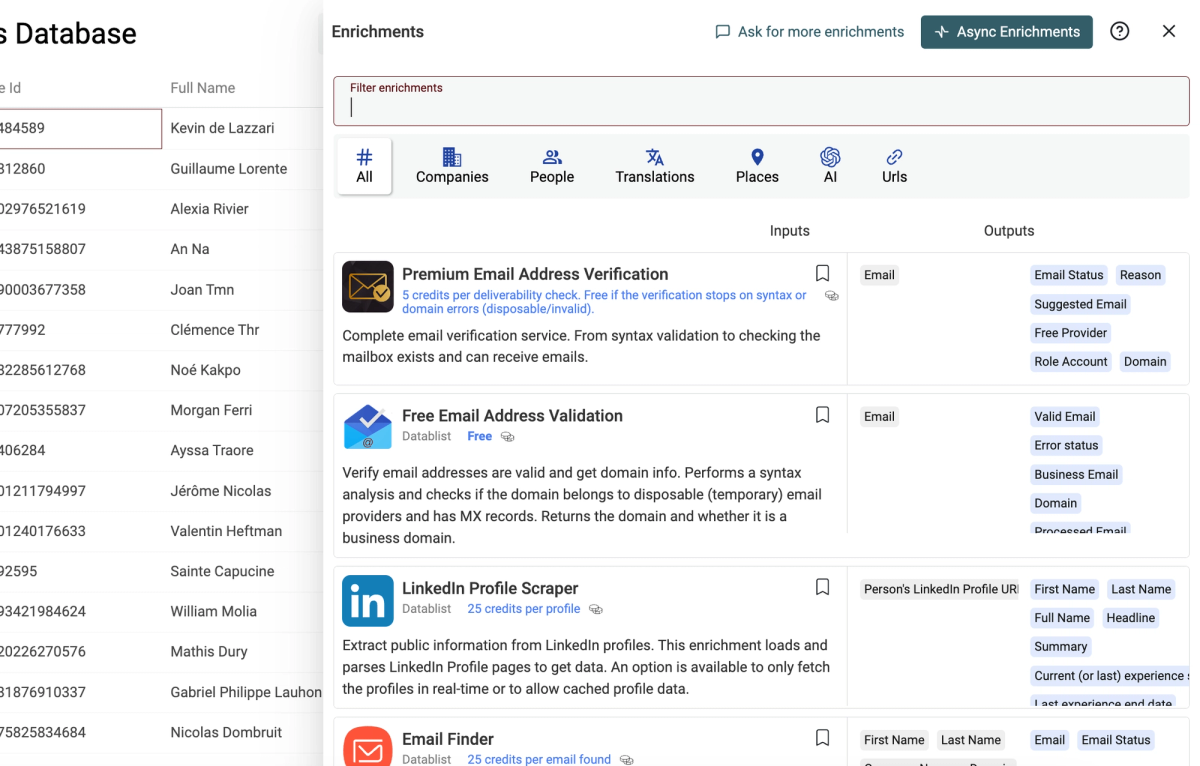The width and height of the screenshot is (1200, 766).
Task: Select William Molia name cell
Action: 213,611
